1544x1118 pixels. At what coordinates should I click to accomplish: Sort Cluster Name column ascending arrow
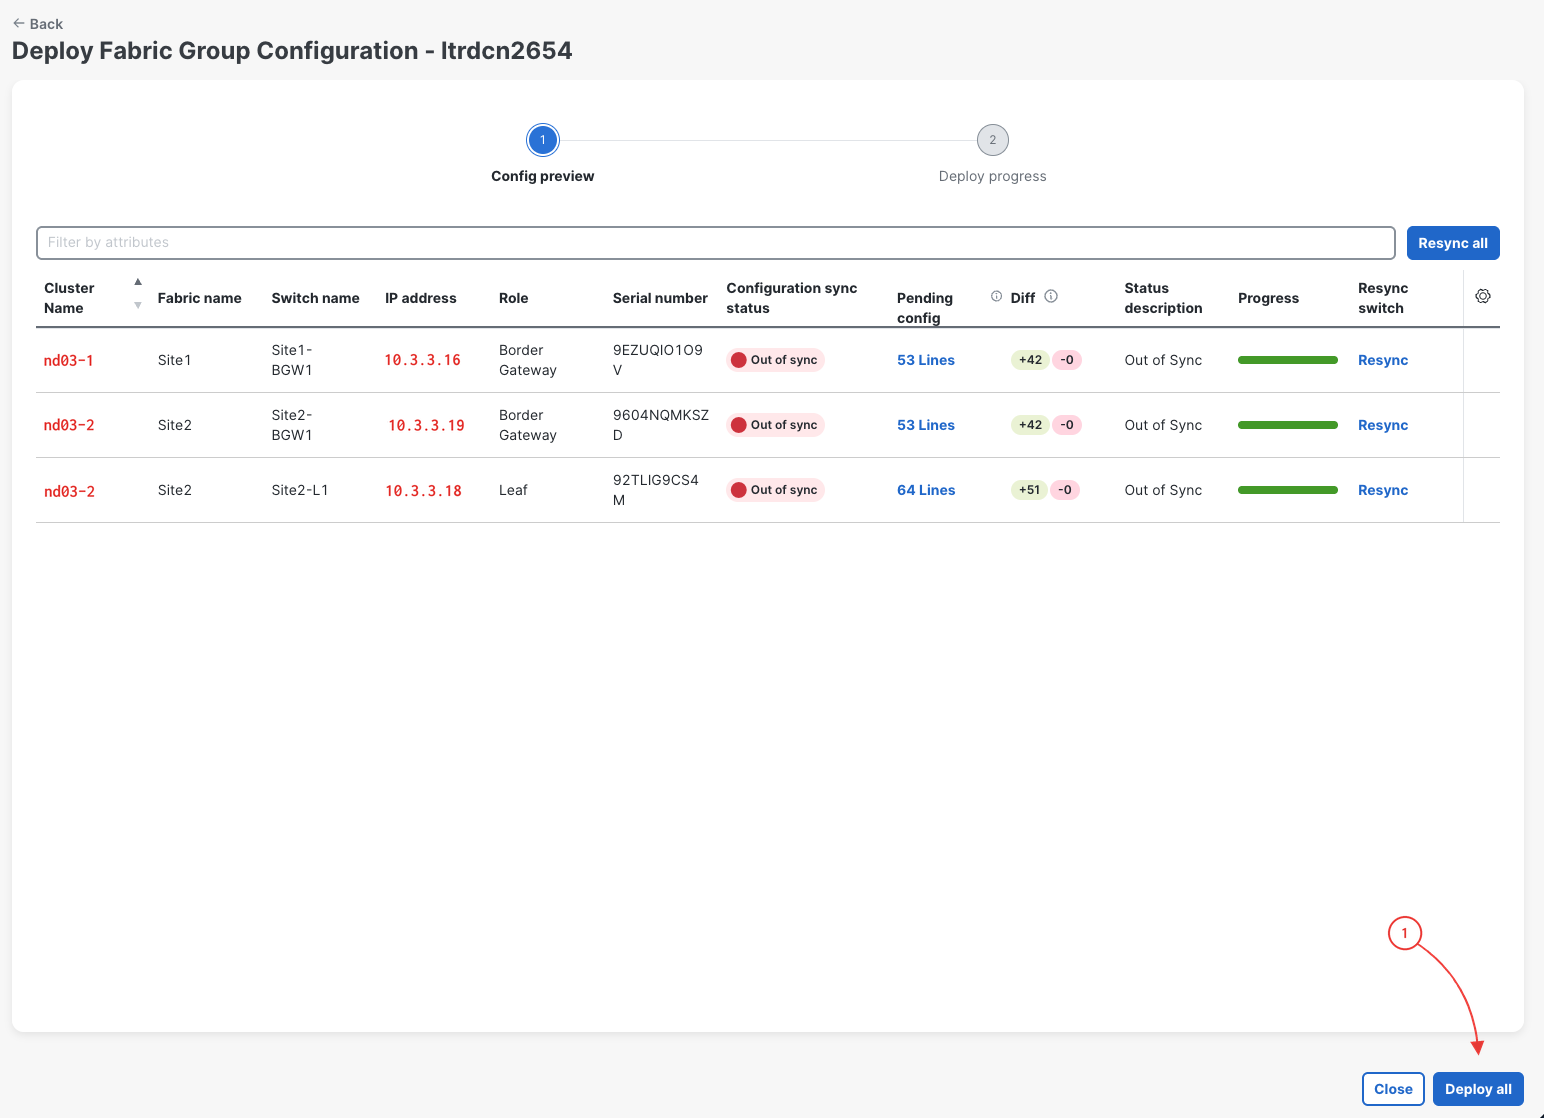pos(138,282)
